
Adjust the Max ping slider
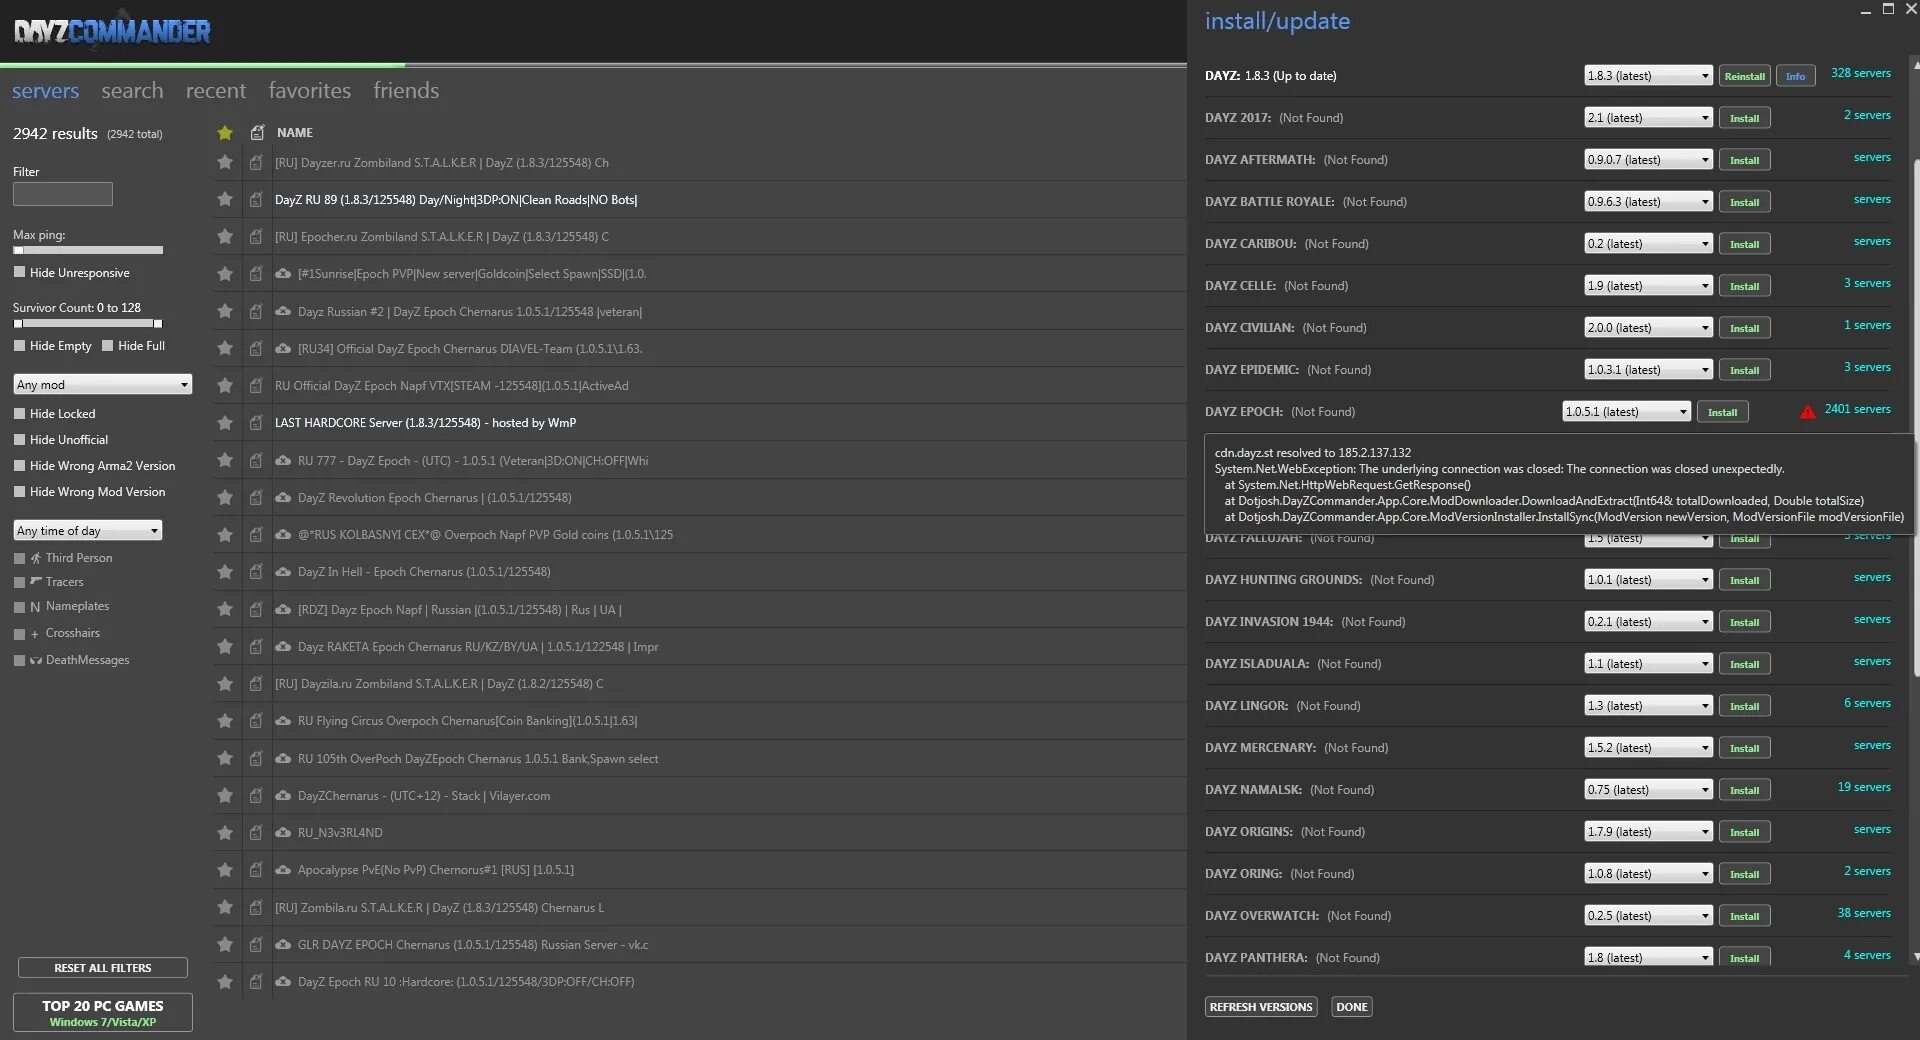click(x=88, y=250)
